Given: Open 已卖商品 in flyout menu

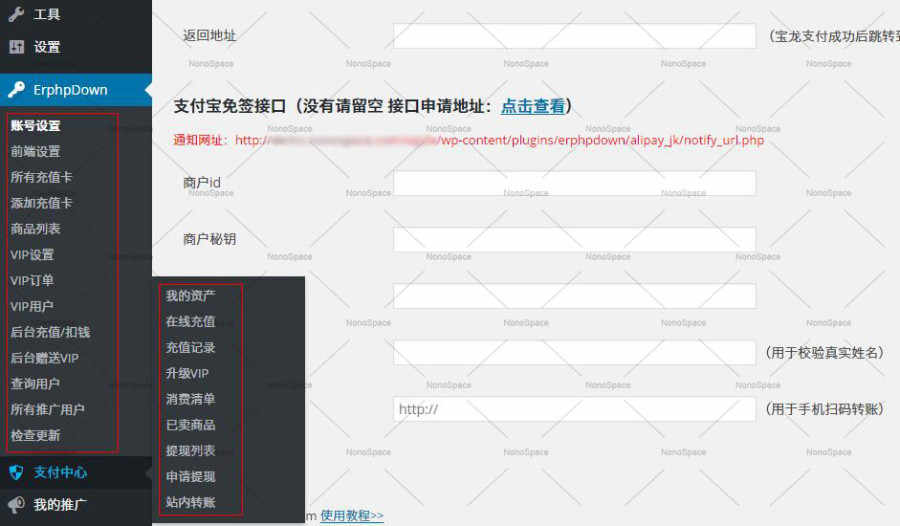Looking at the screenshot, I should (x=191, y=425).
